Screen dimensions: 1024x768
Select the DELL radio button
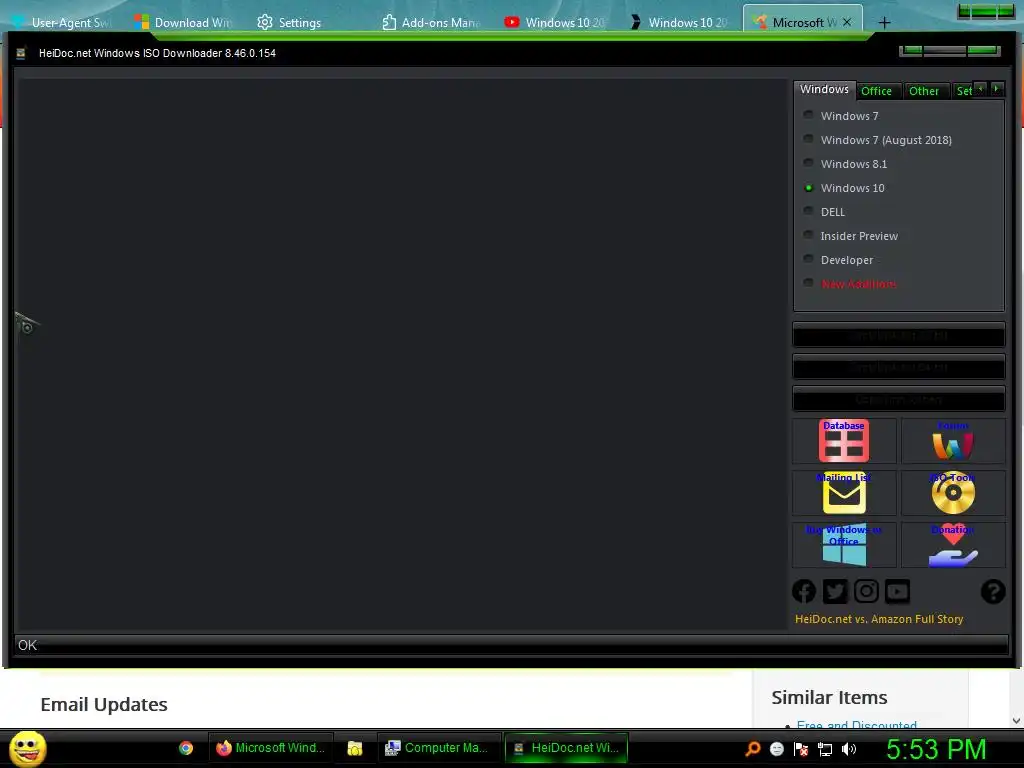pos(808,211)
